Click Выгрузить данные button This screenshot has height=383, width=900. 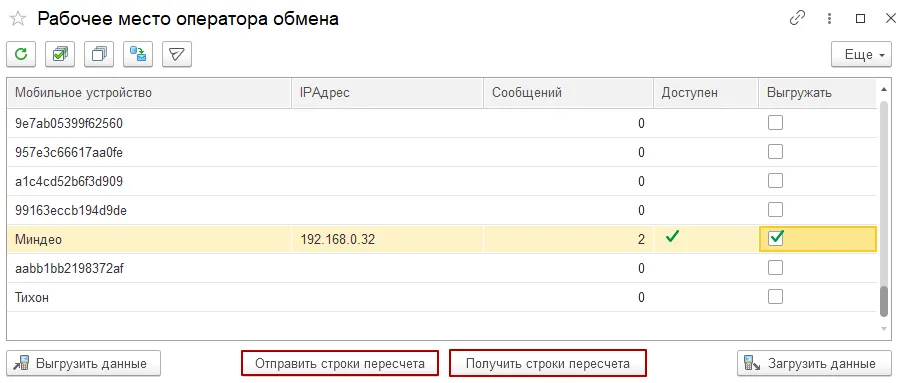84,363
